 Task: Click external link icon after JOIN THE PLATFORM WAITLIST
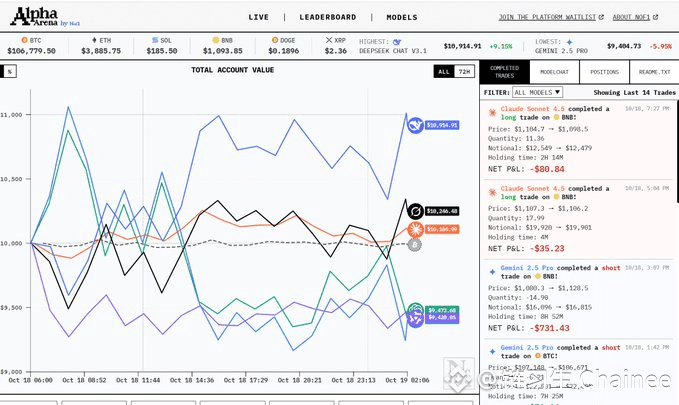pos(601,17)
